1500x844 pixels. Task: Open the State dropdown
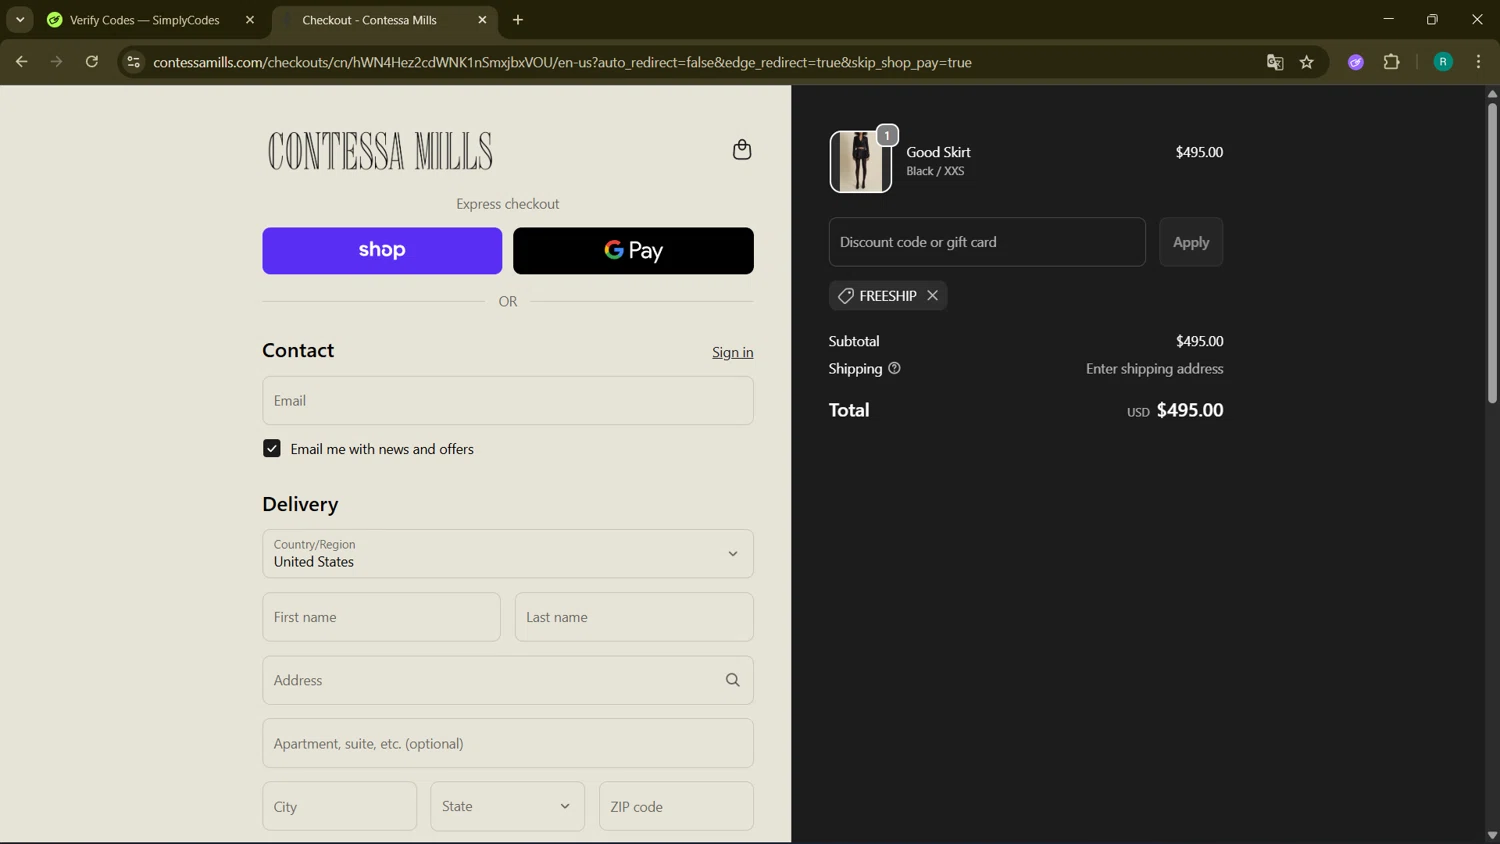click(x=507, y=806)
